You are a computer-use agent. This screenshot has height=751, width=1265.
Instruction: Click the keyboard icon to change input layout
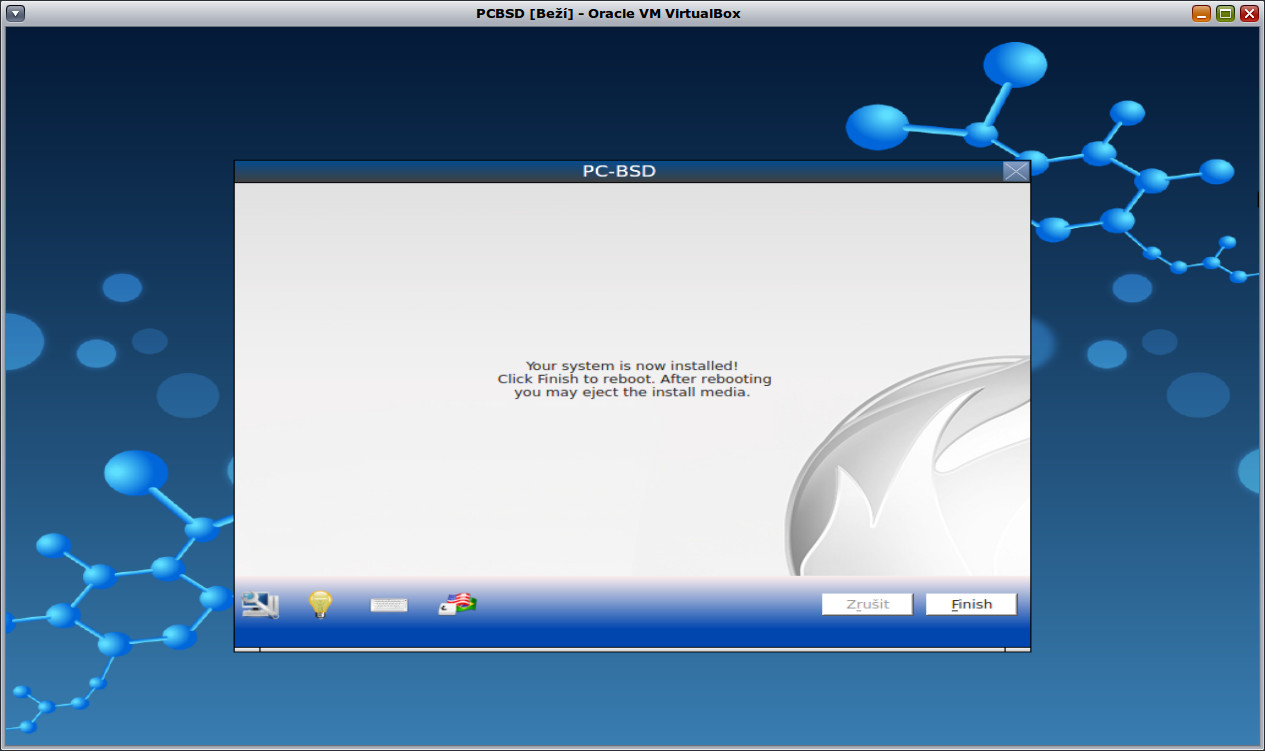(x=388, y=604)
